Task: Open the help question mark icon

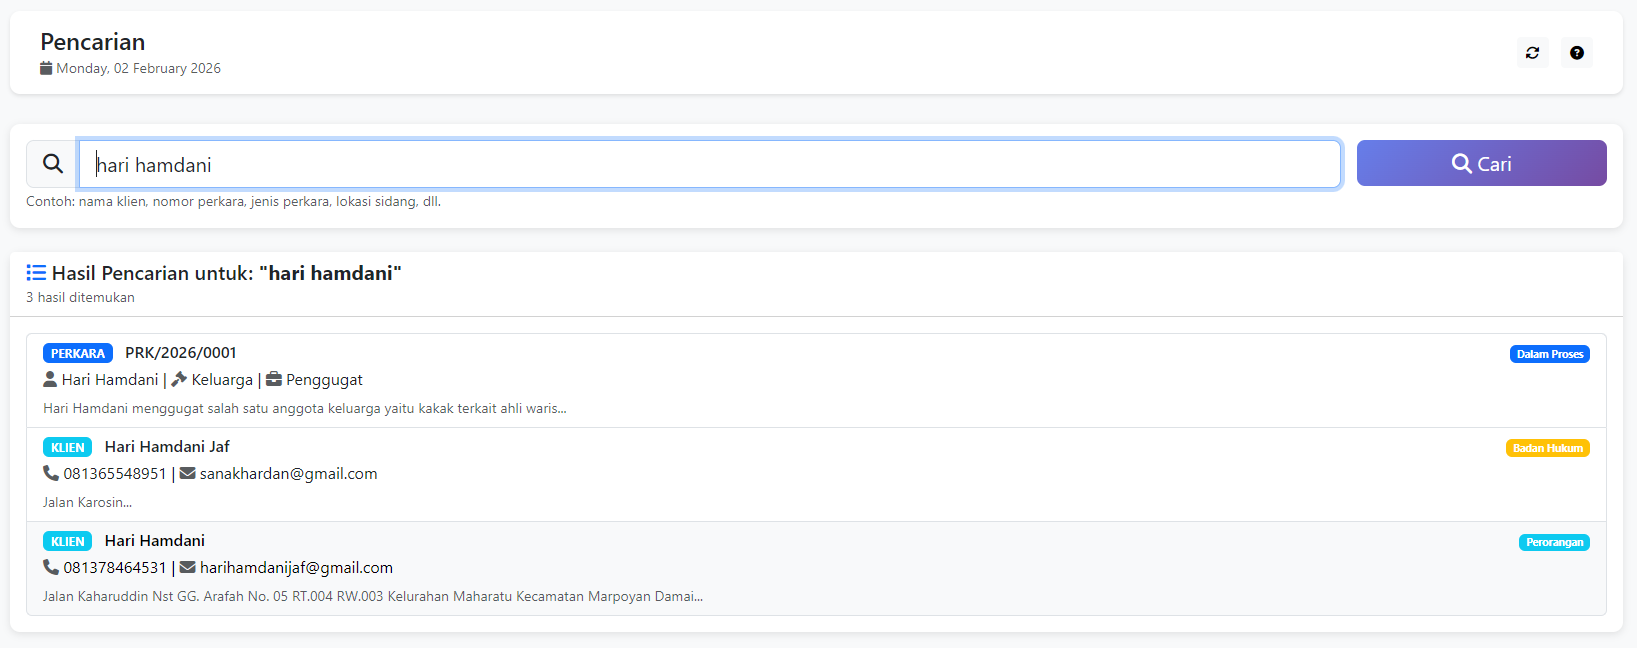Action: [x=1576, y=53]
